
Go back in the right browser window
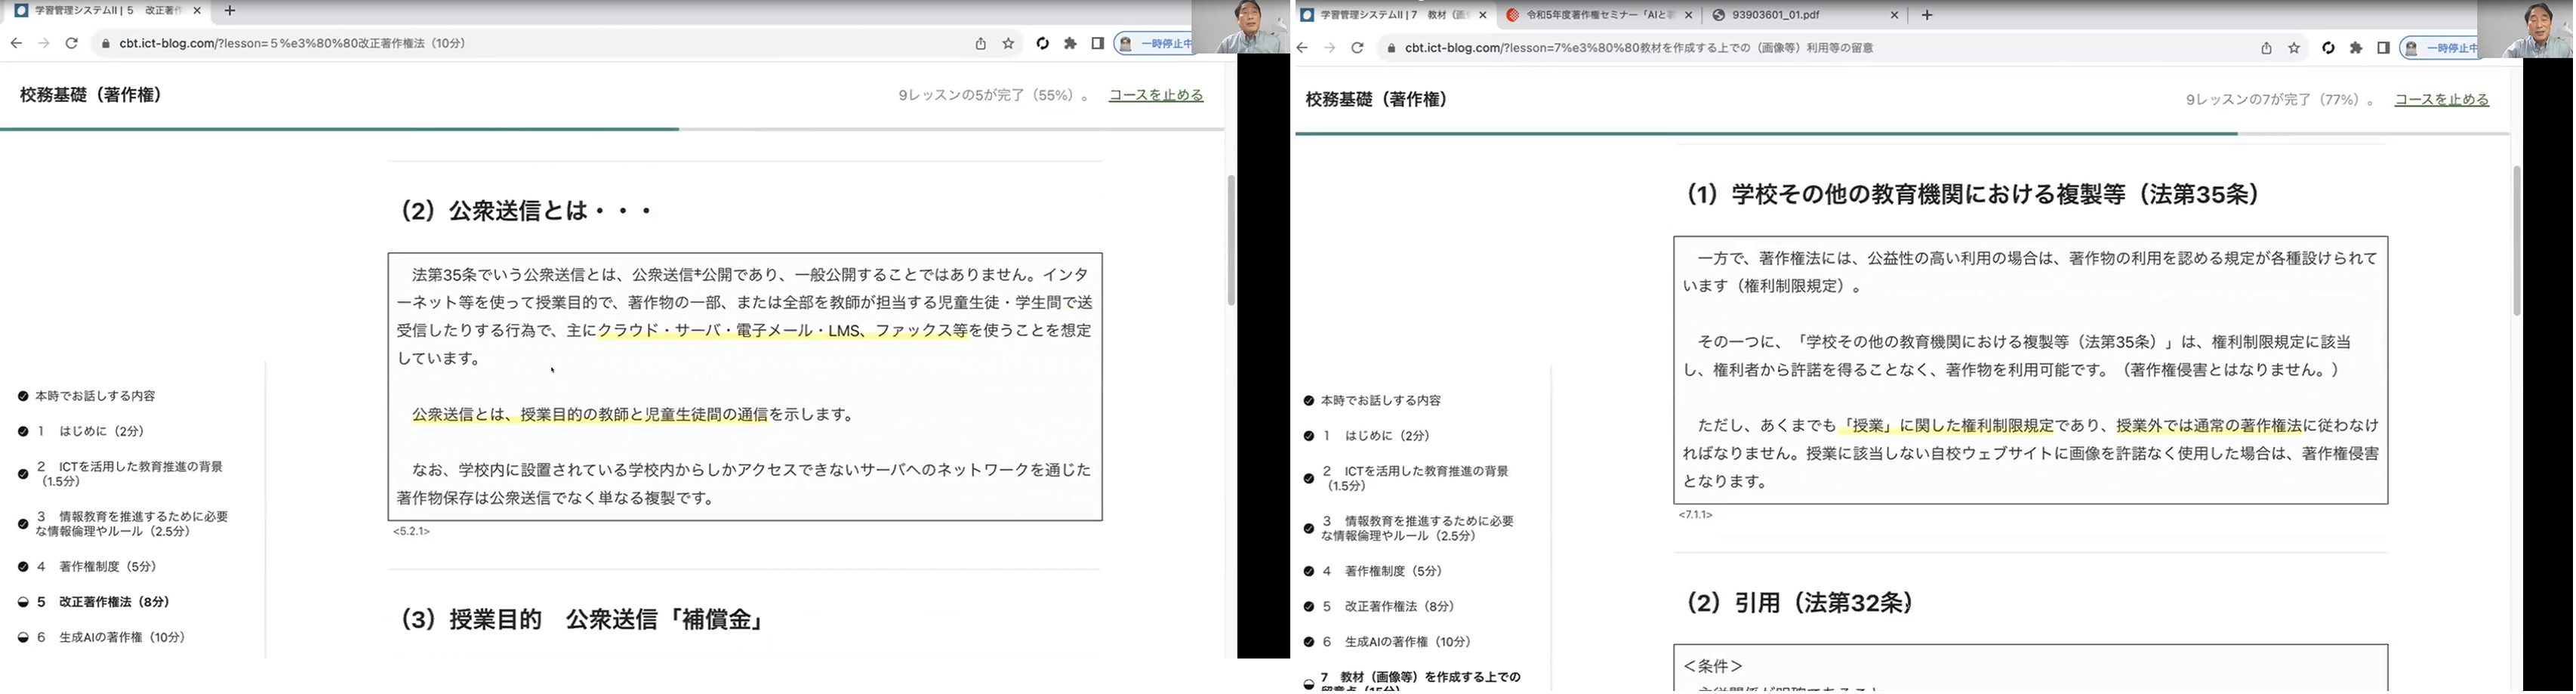[x=1302, y=47]
